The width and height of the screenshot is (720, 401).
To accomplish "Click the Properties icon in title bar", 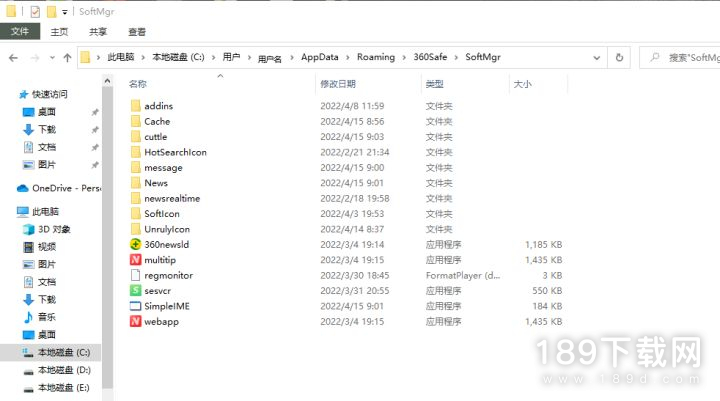I will click(35, 11).
